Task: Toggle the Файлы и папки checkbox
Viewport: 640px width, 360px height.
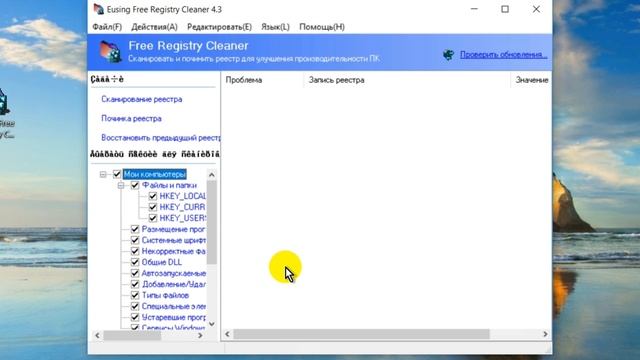Action: (x=135, y=185)
